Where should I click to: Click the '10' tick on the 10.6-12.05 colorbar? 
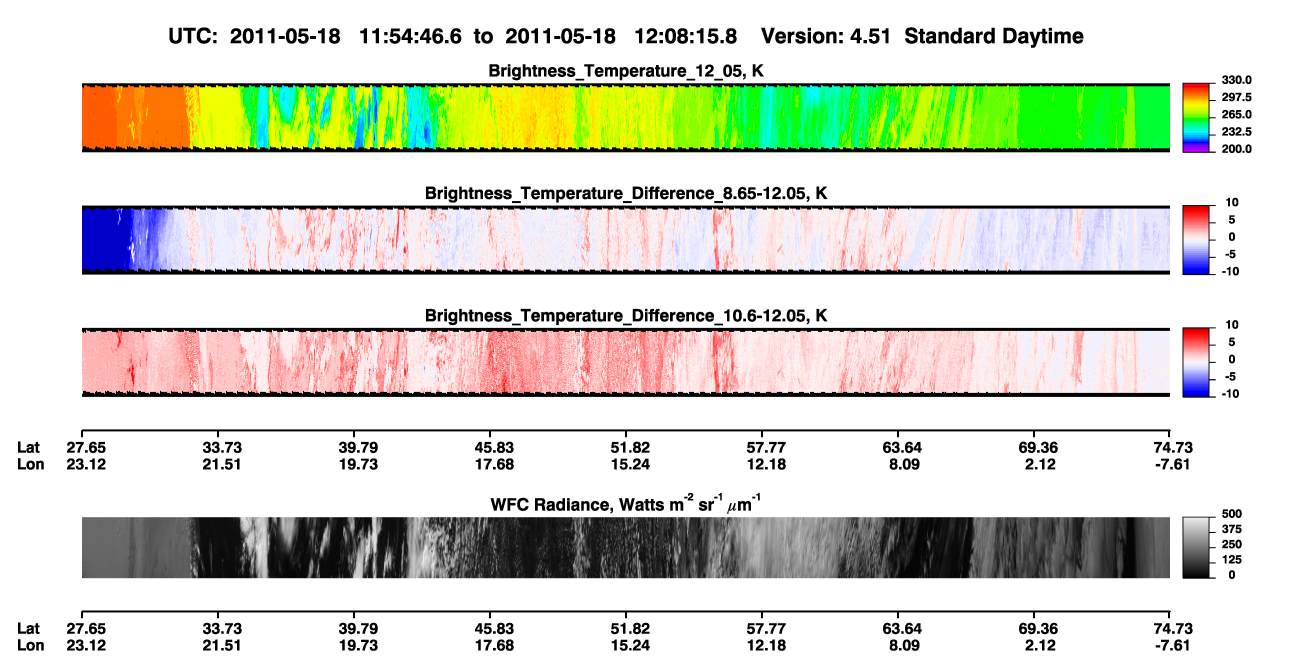[1234, 324]
